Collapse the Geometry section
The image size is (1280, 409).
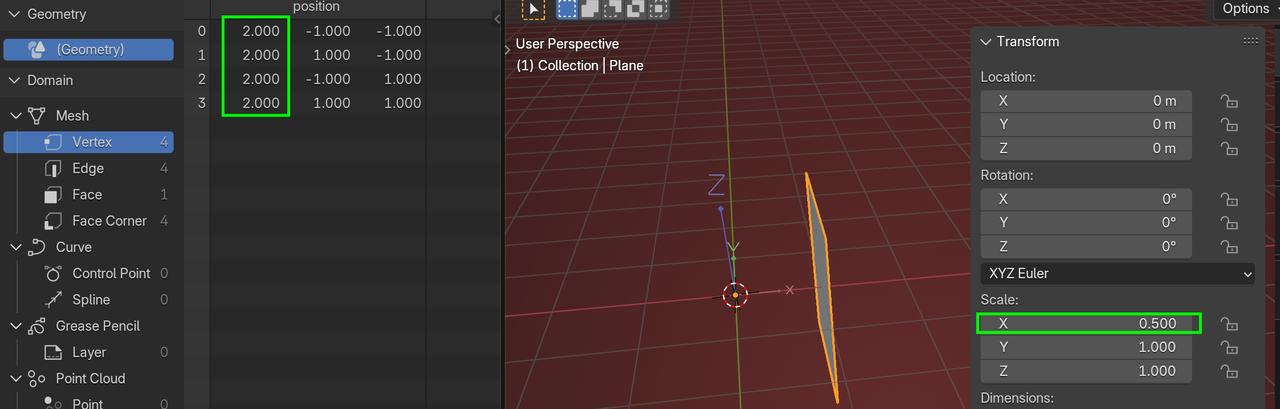coord(14,15)
